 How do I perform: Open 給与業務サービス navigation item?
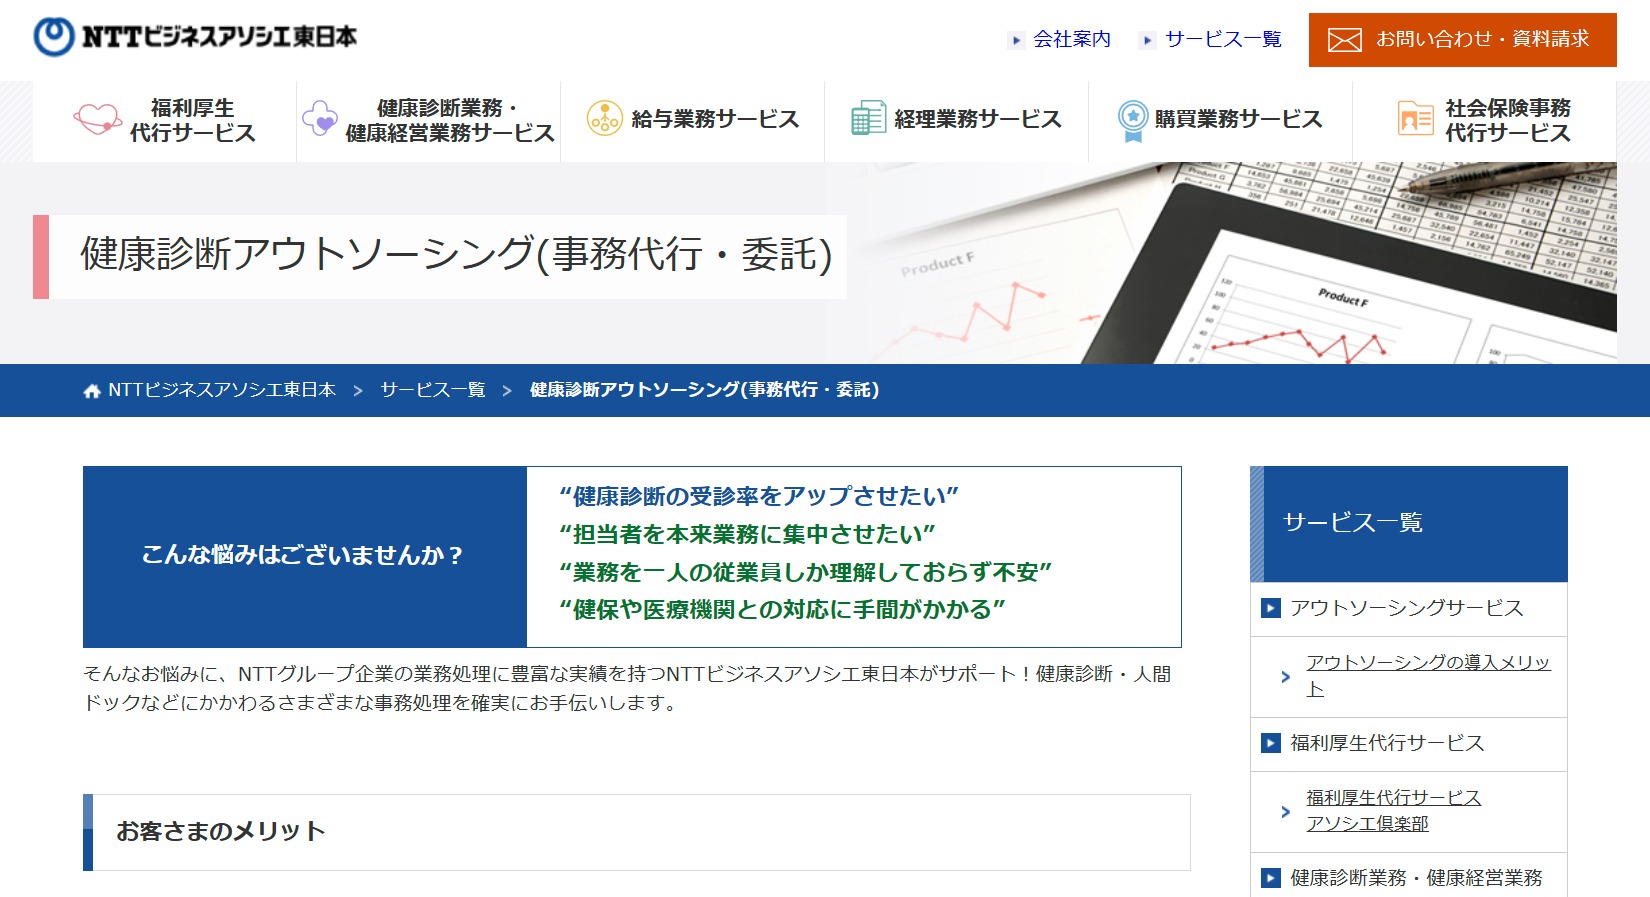coord(692,121)
